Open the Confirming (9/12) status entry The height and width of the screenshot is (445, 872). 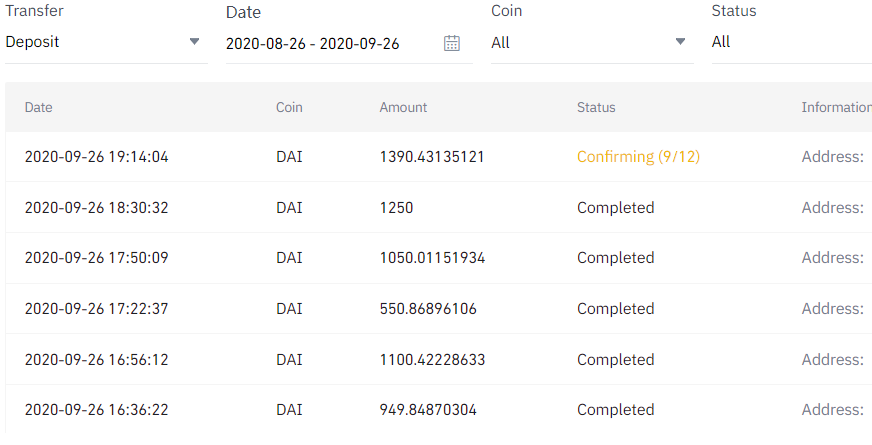pos(638,157)
